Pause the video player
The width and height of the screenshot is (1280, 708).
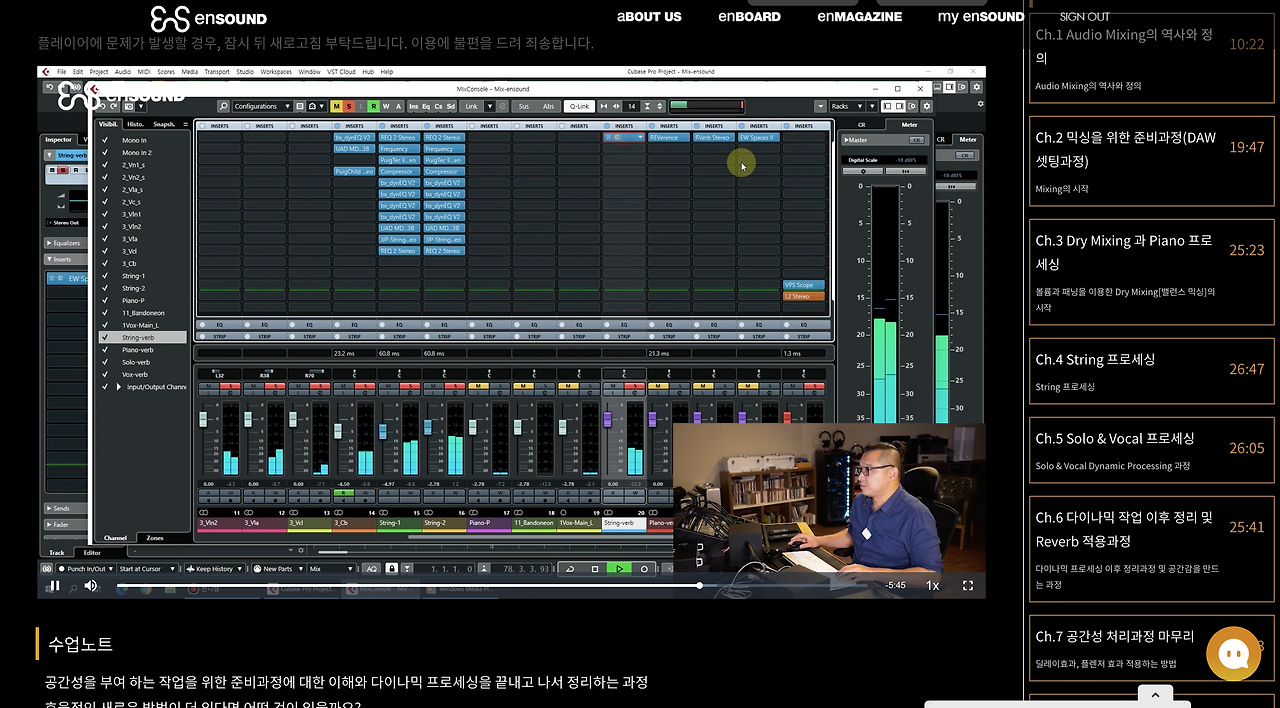[x=55, y=586]
